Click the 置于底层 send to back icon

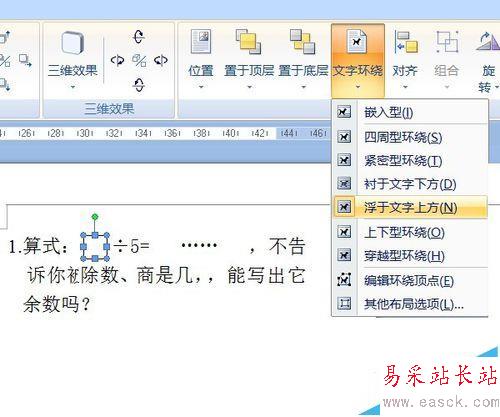(x=303, y=42)
